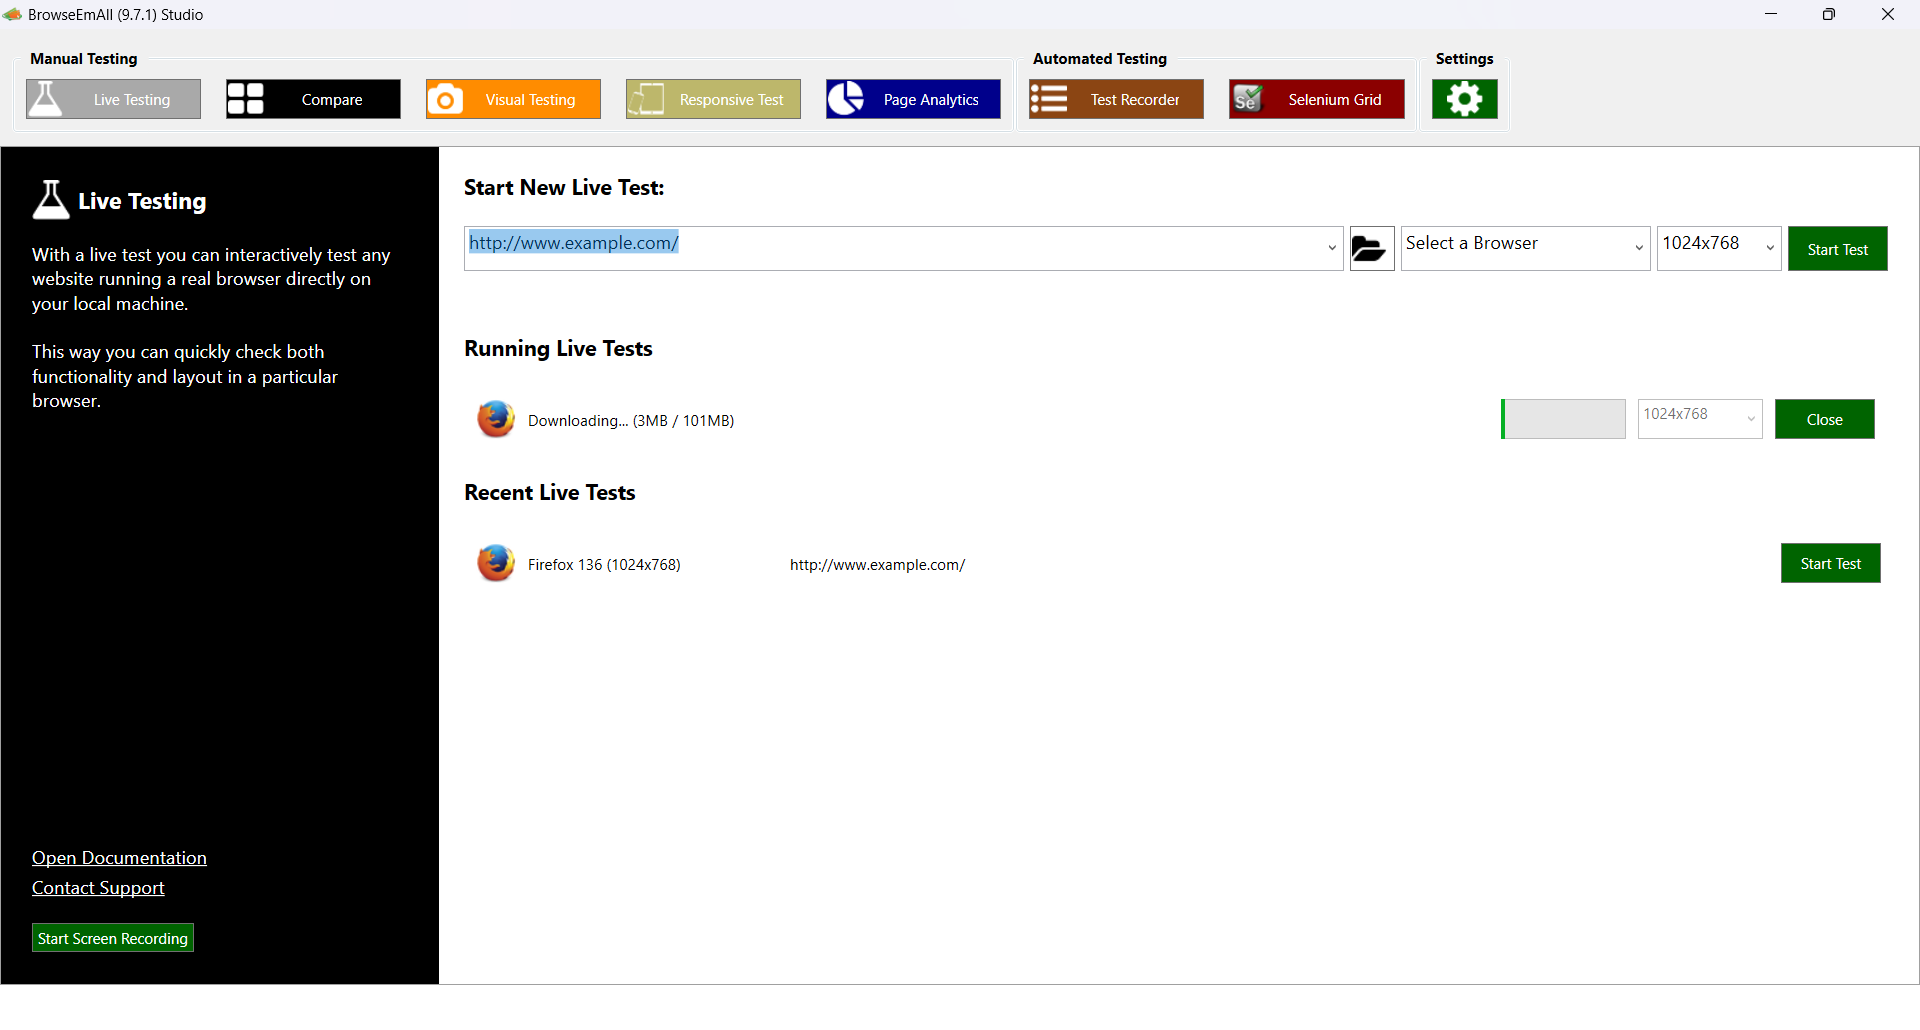Open Page Analytics
Image resolution: width=1920 pixels, height=1030 pixels.
[x=913, y=99]
